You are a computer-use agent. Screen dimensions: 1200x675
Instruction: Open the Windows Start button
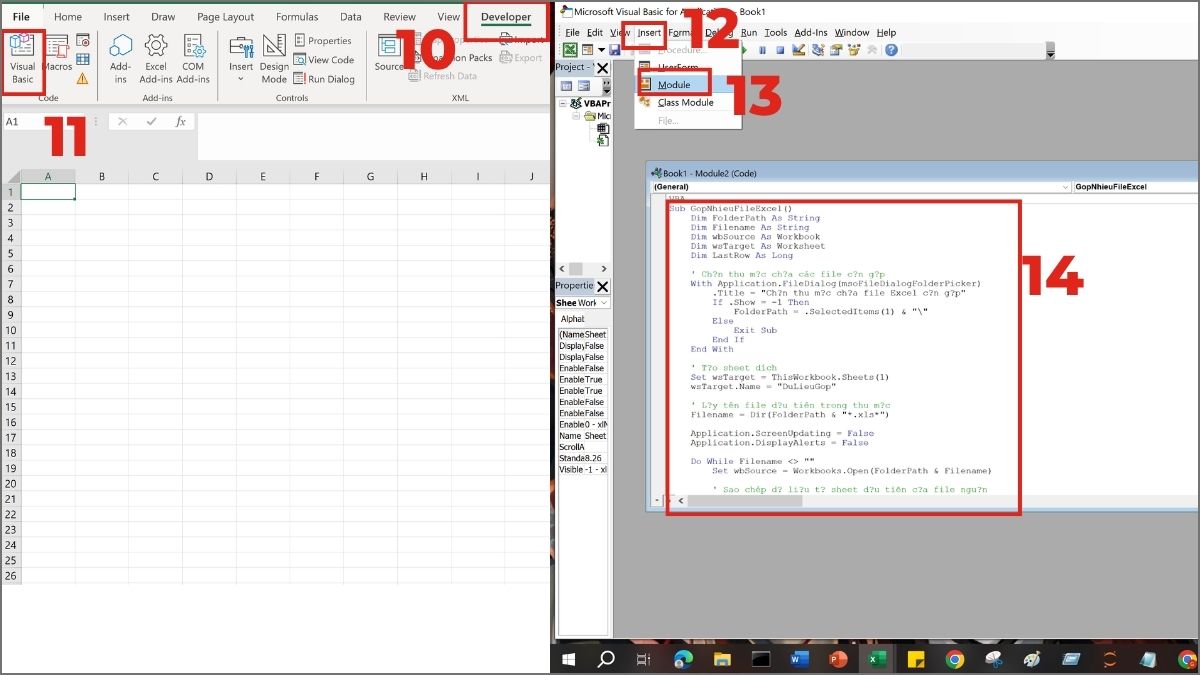click(x=570, y=659)
